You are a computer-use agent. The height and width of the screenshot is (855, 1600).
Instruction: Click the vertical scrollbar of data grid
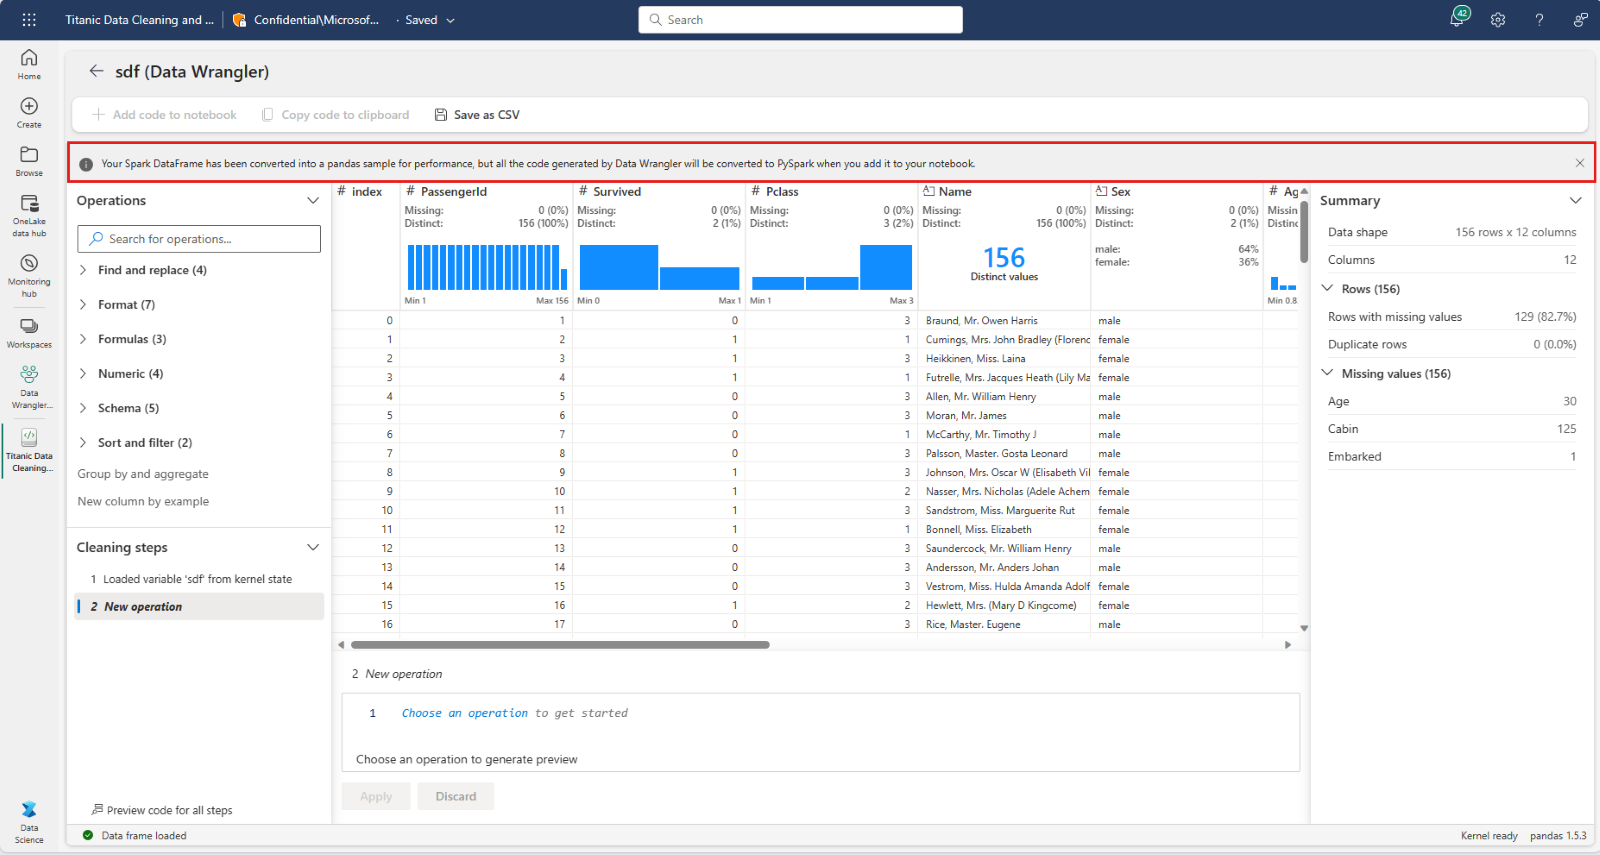pyautogui.click(x=1304, y=233)
